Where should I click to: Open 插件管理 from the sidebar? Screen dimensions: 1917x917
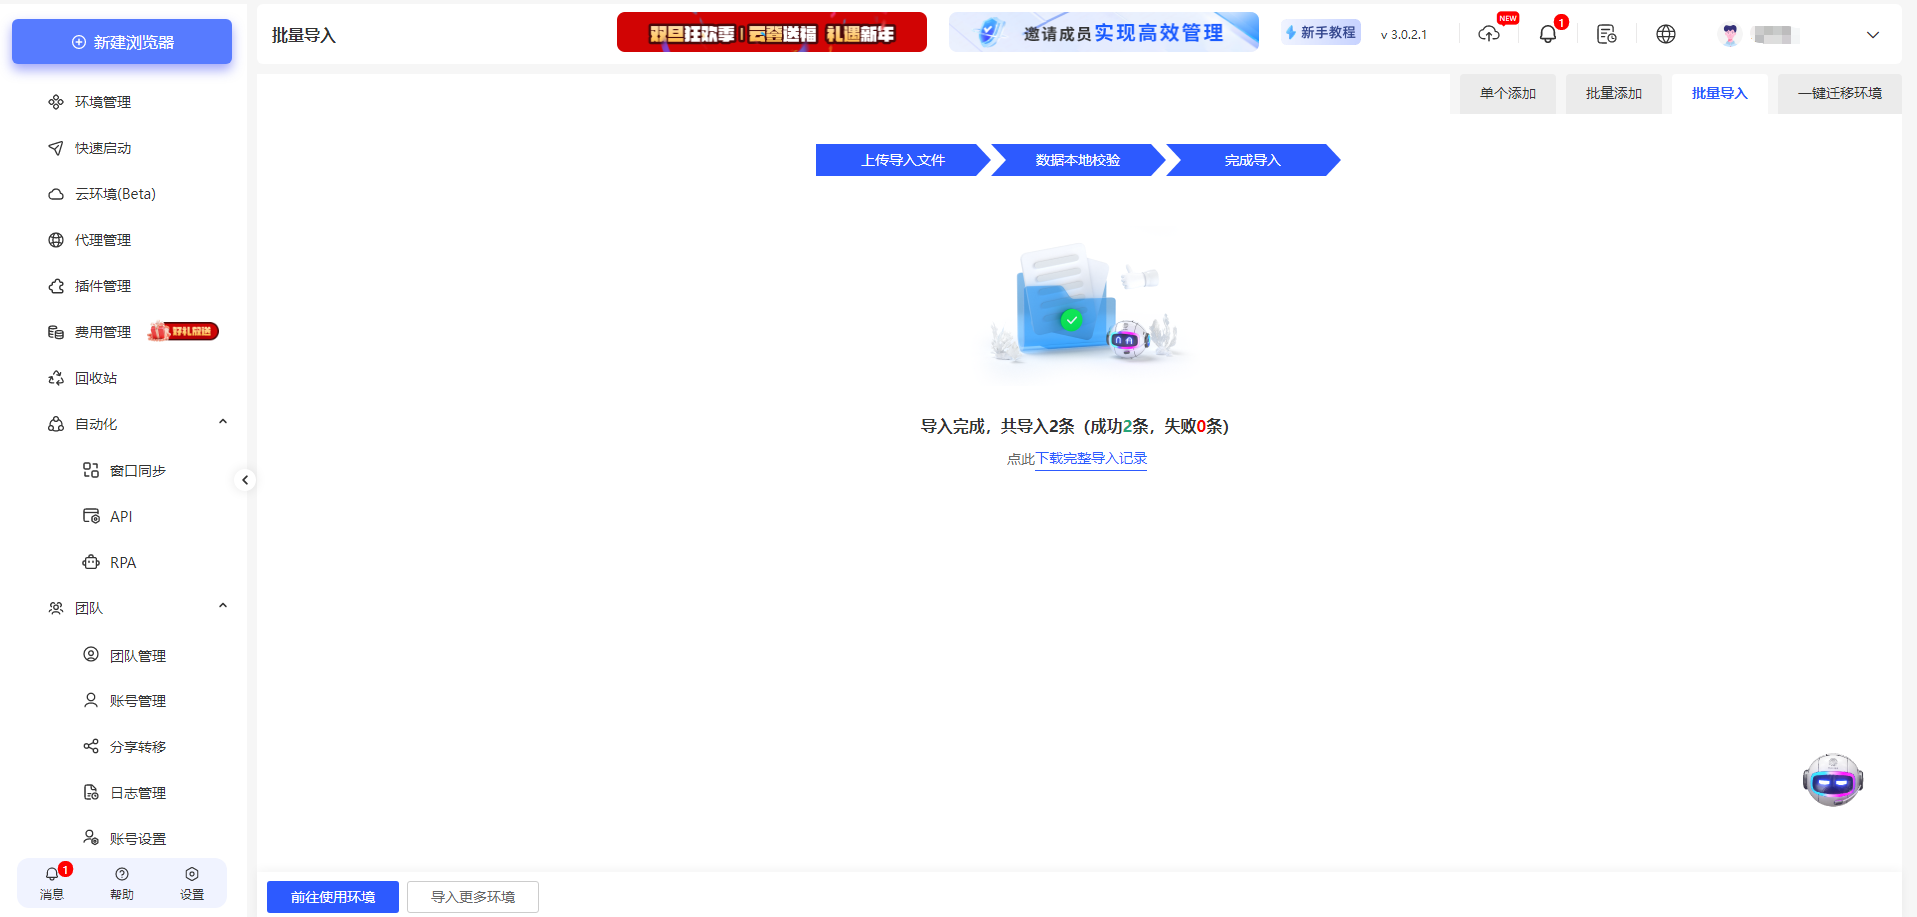pyautogui.click(x=104, y=285)
